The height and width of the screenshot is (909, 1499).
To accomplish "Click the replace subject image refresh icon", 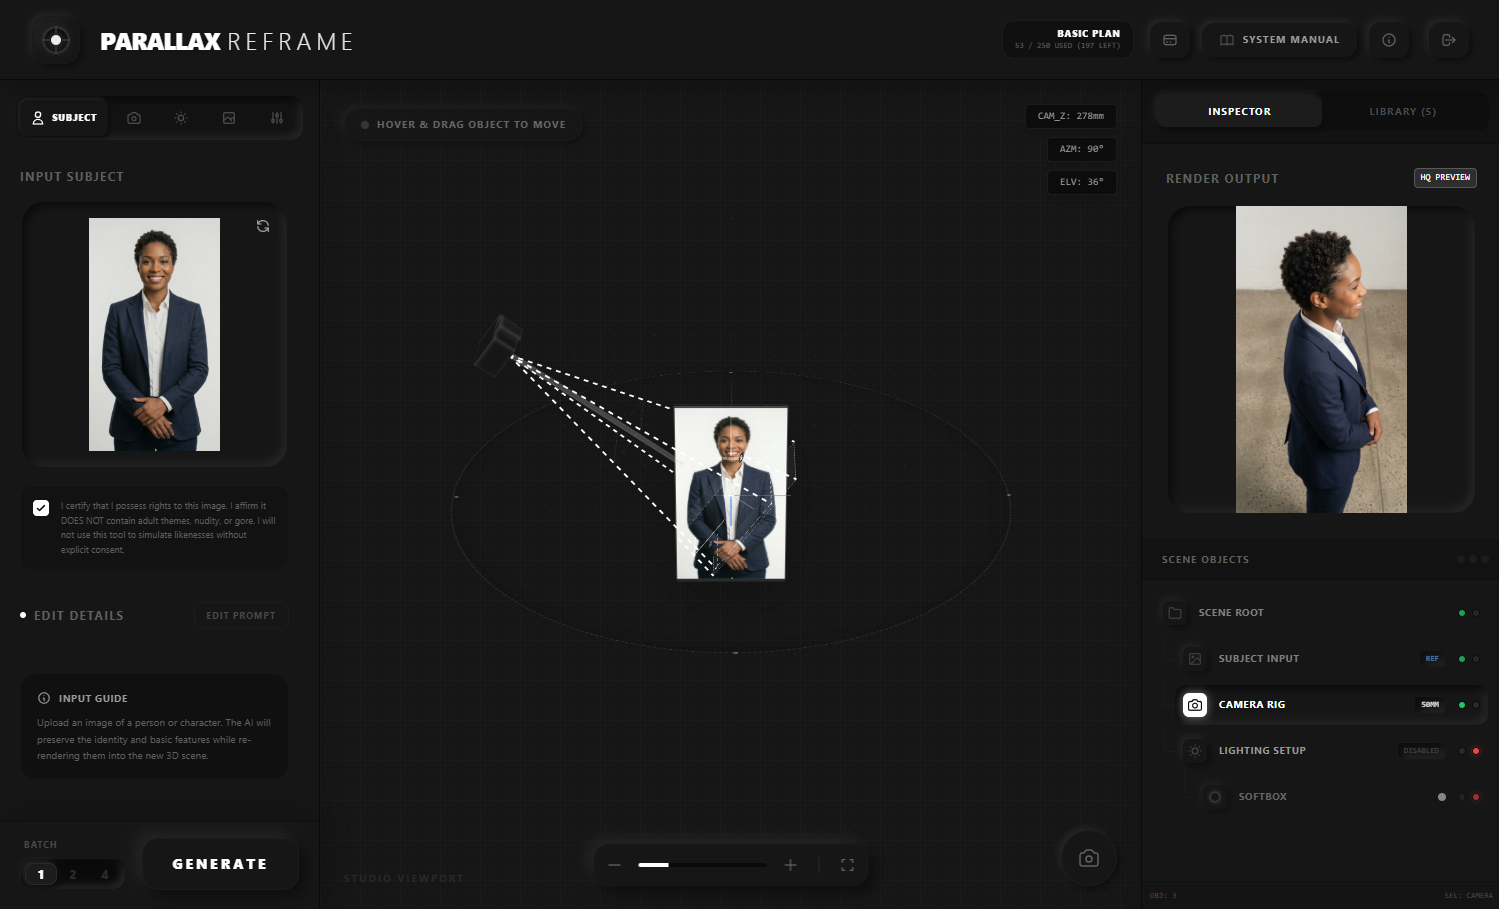I will (263, 226).
